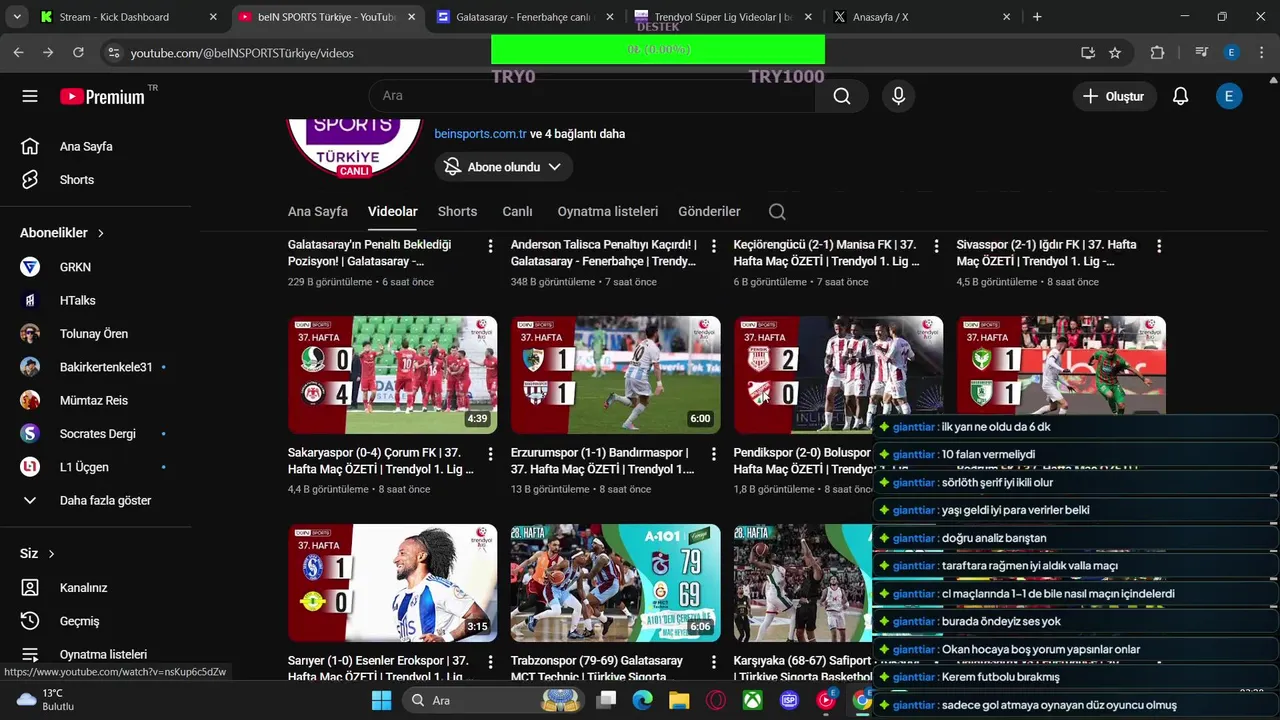Click the install app icon in address bar

coord(1088,53)
